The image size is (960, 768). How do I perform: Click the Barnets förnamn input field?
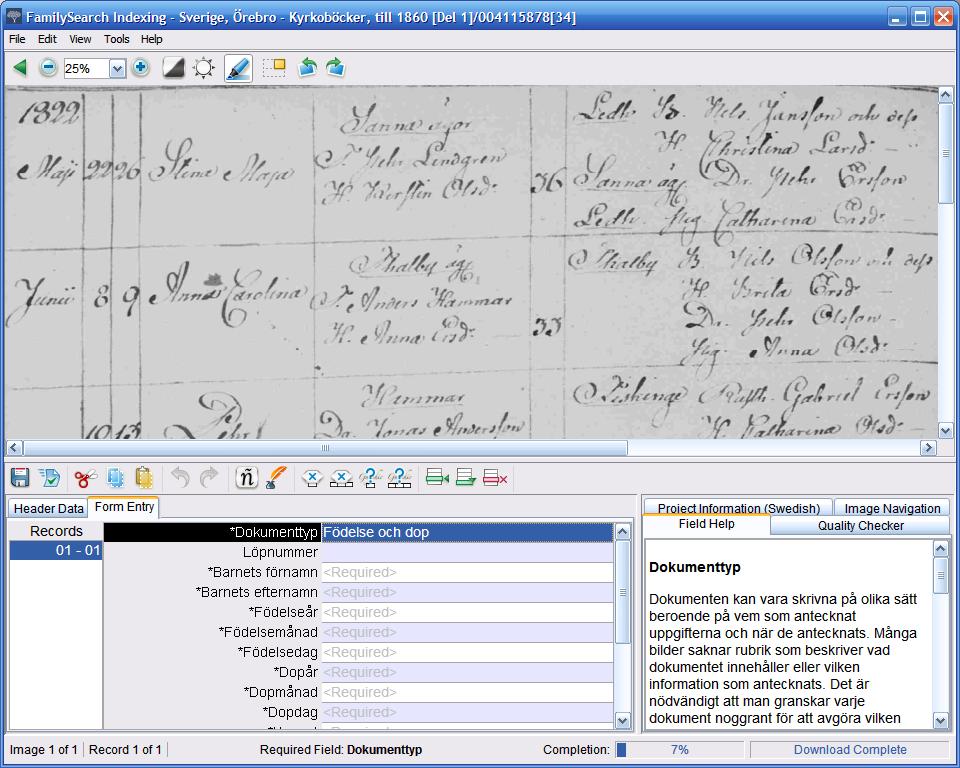click(x=466, y=572)
